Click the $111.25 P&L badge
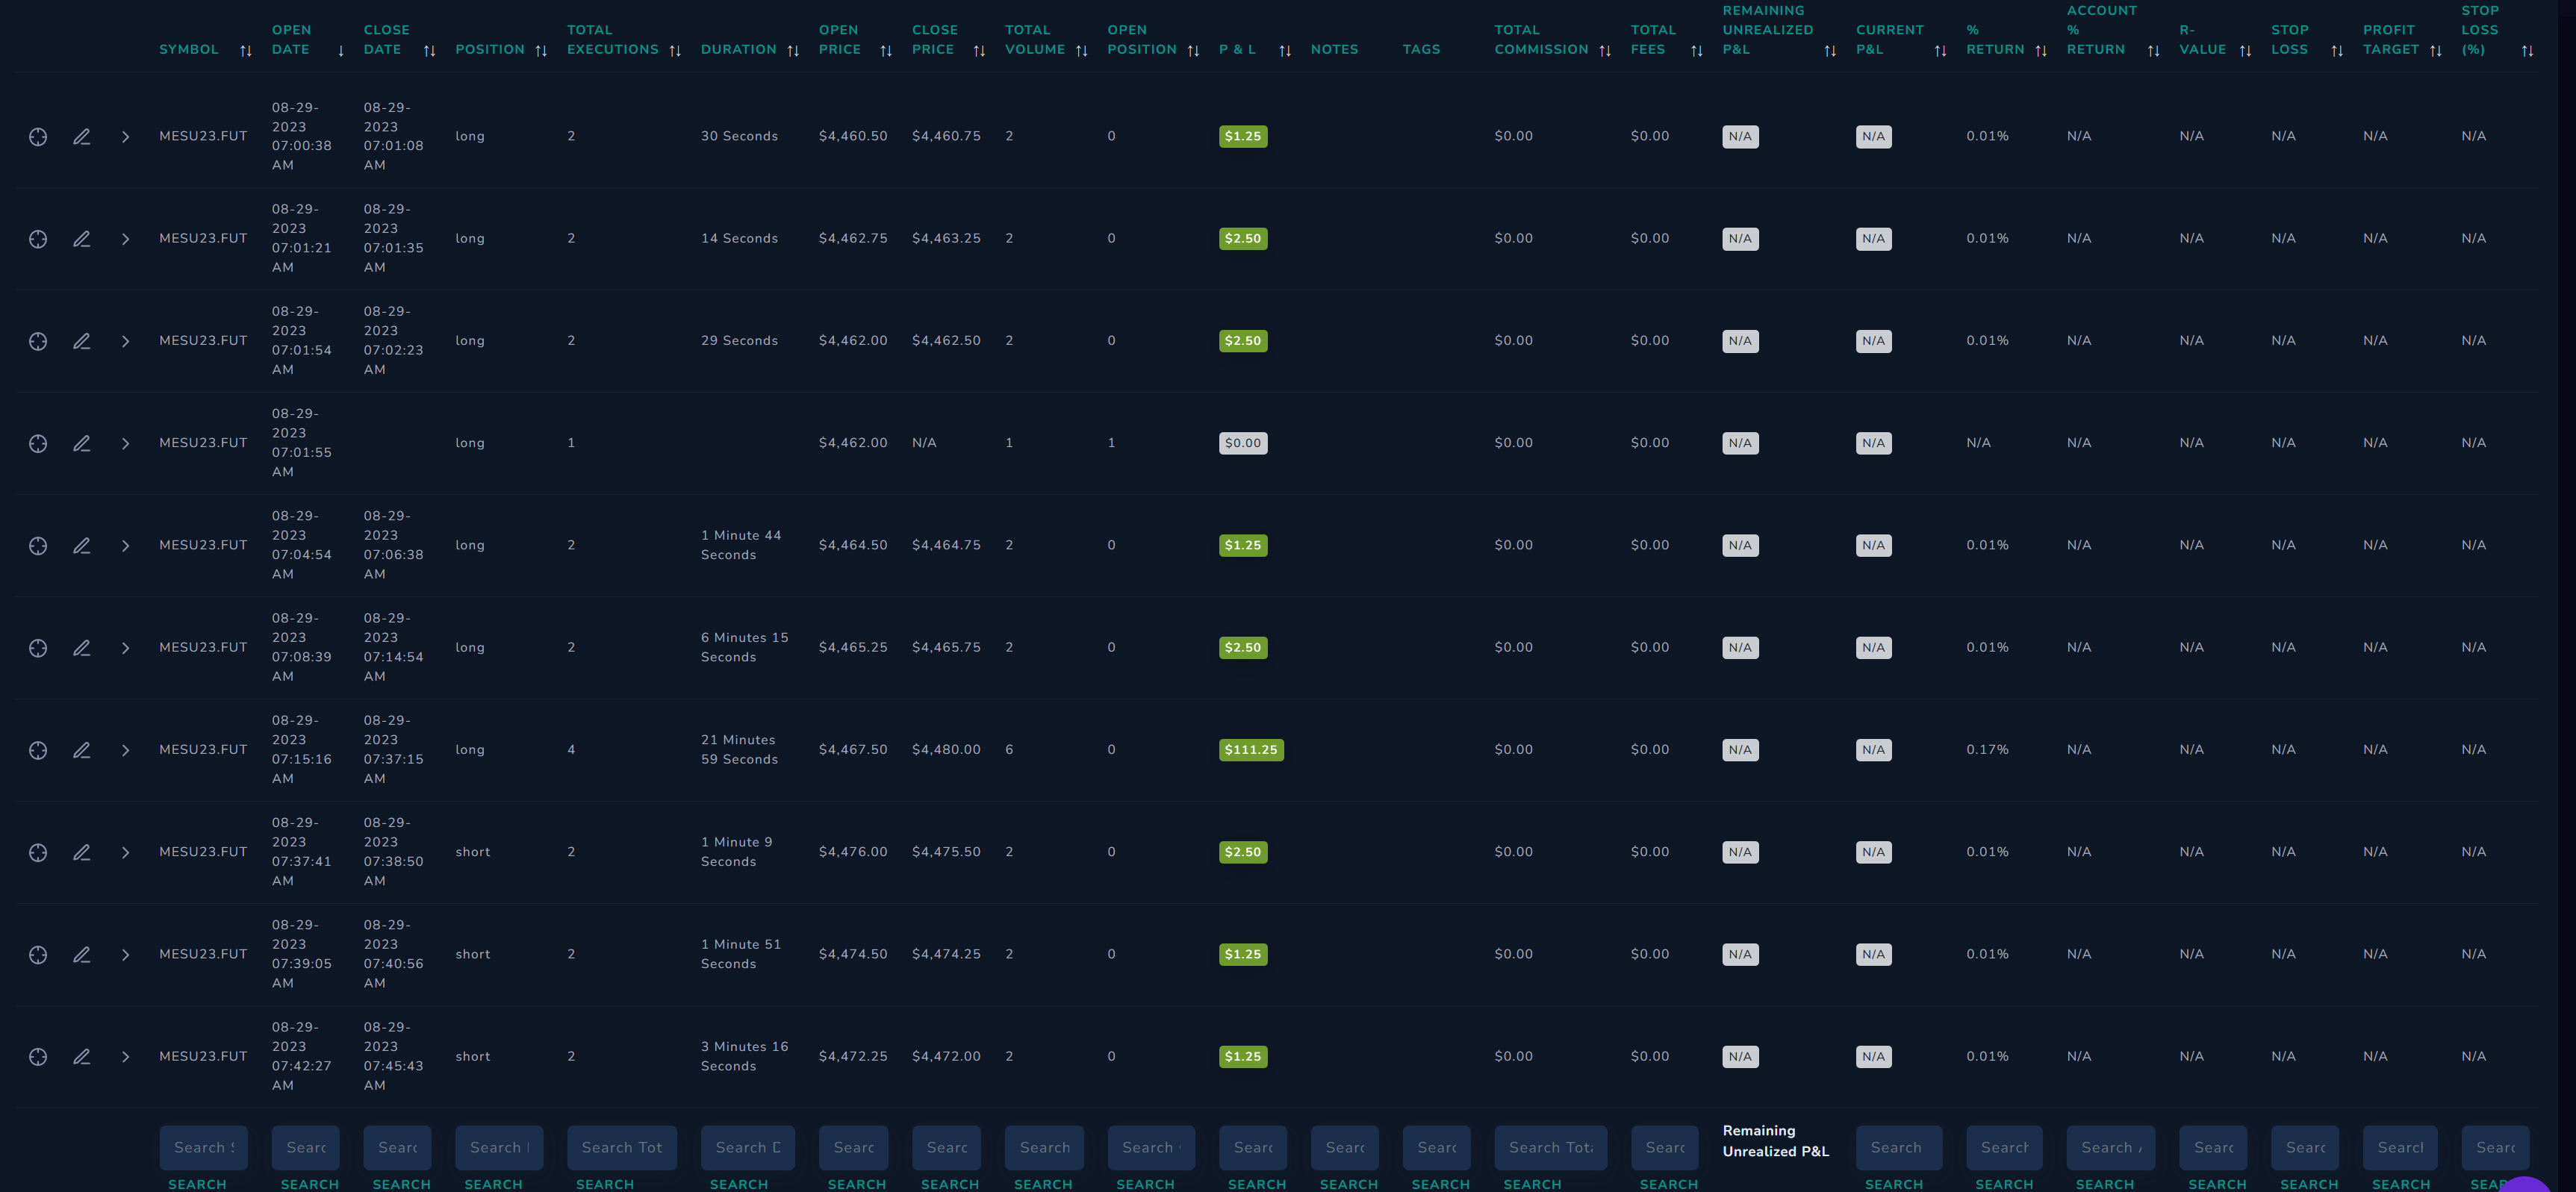The width and height of the screenshot is (2576, 1192). 1251,750
